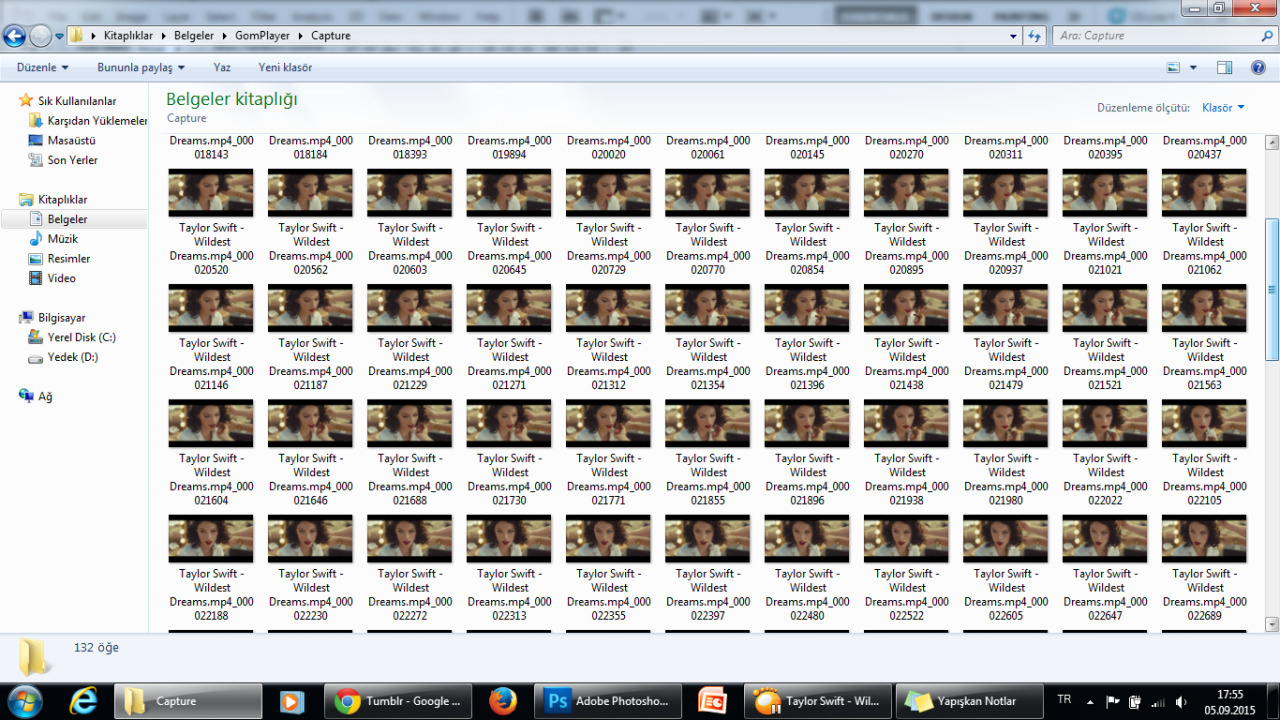The image size is (1280, 720).
Task: Open the 'Klasör' arrangement dropdown
Action: [x=1223, y=107]
